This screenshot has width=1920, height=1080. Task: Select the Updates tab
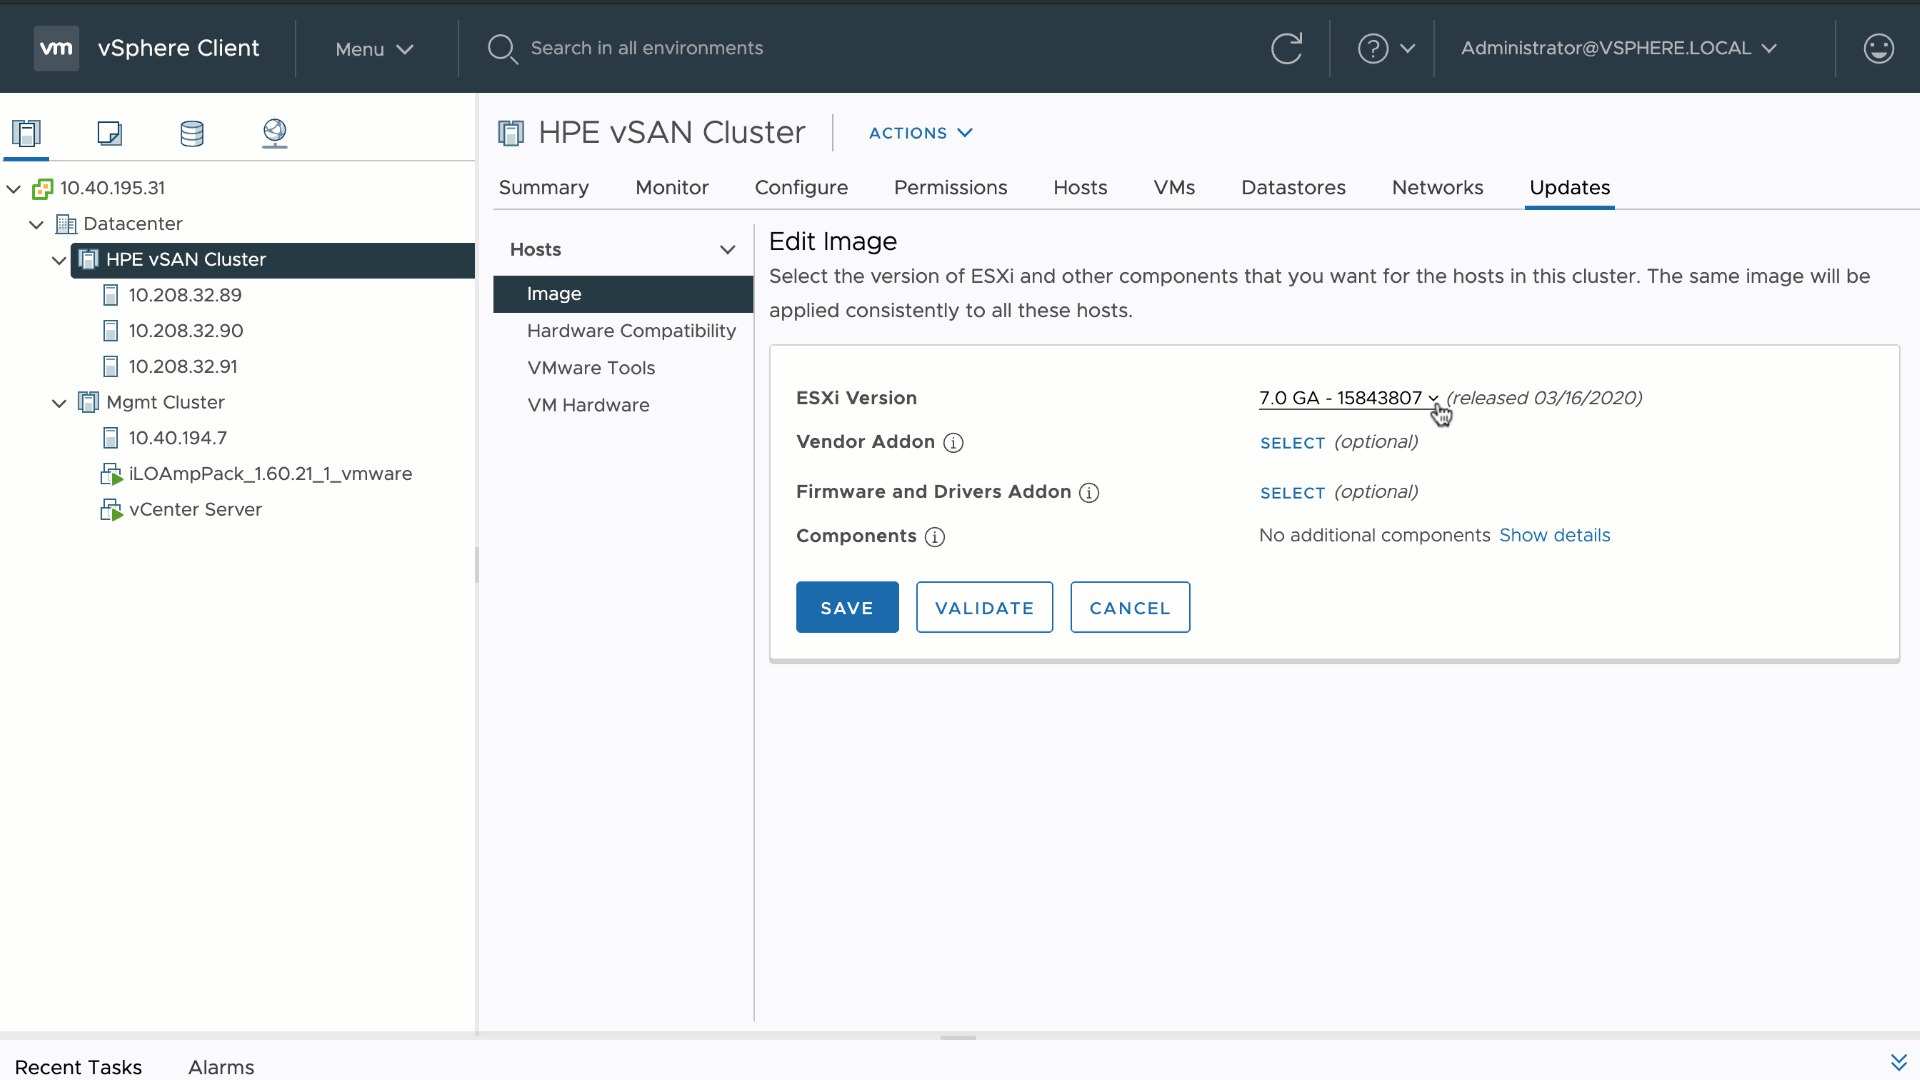click(x=1569, y=188)
